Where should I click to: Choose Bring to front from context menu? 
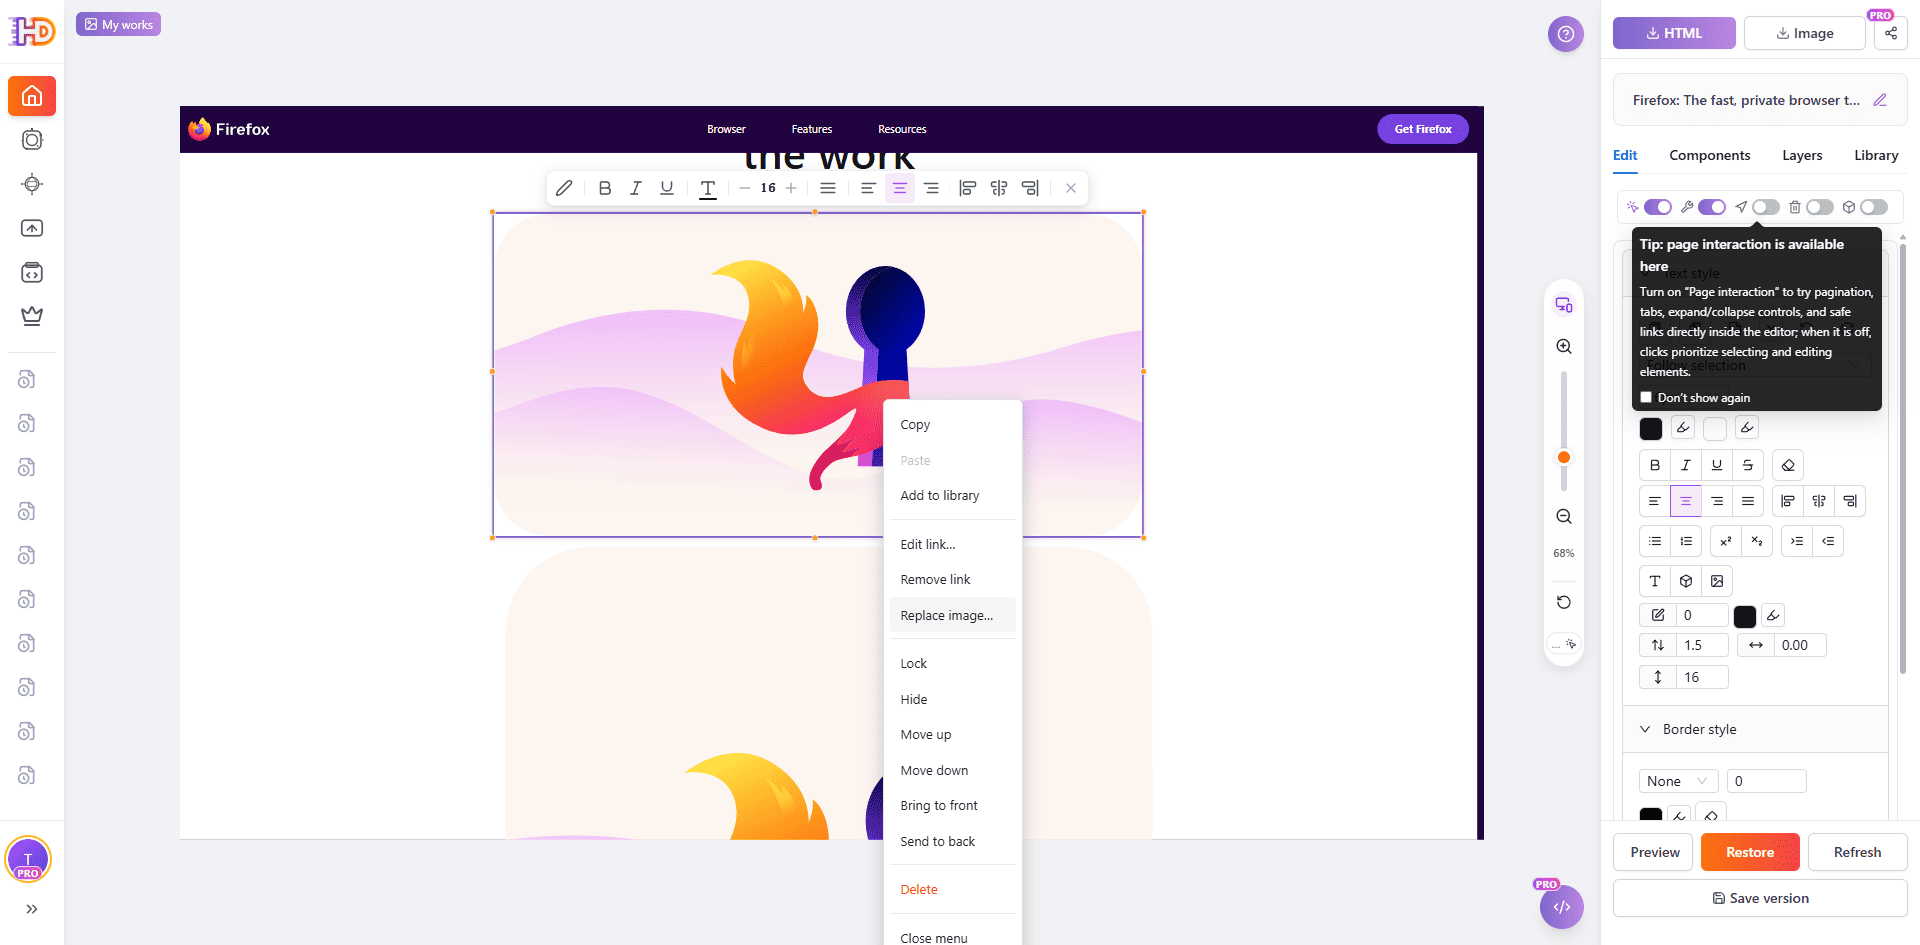(953, 805)
